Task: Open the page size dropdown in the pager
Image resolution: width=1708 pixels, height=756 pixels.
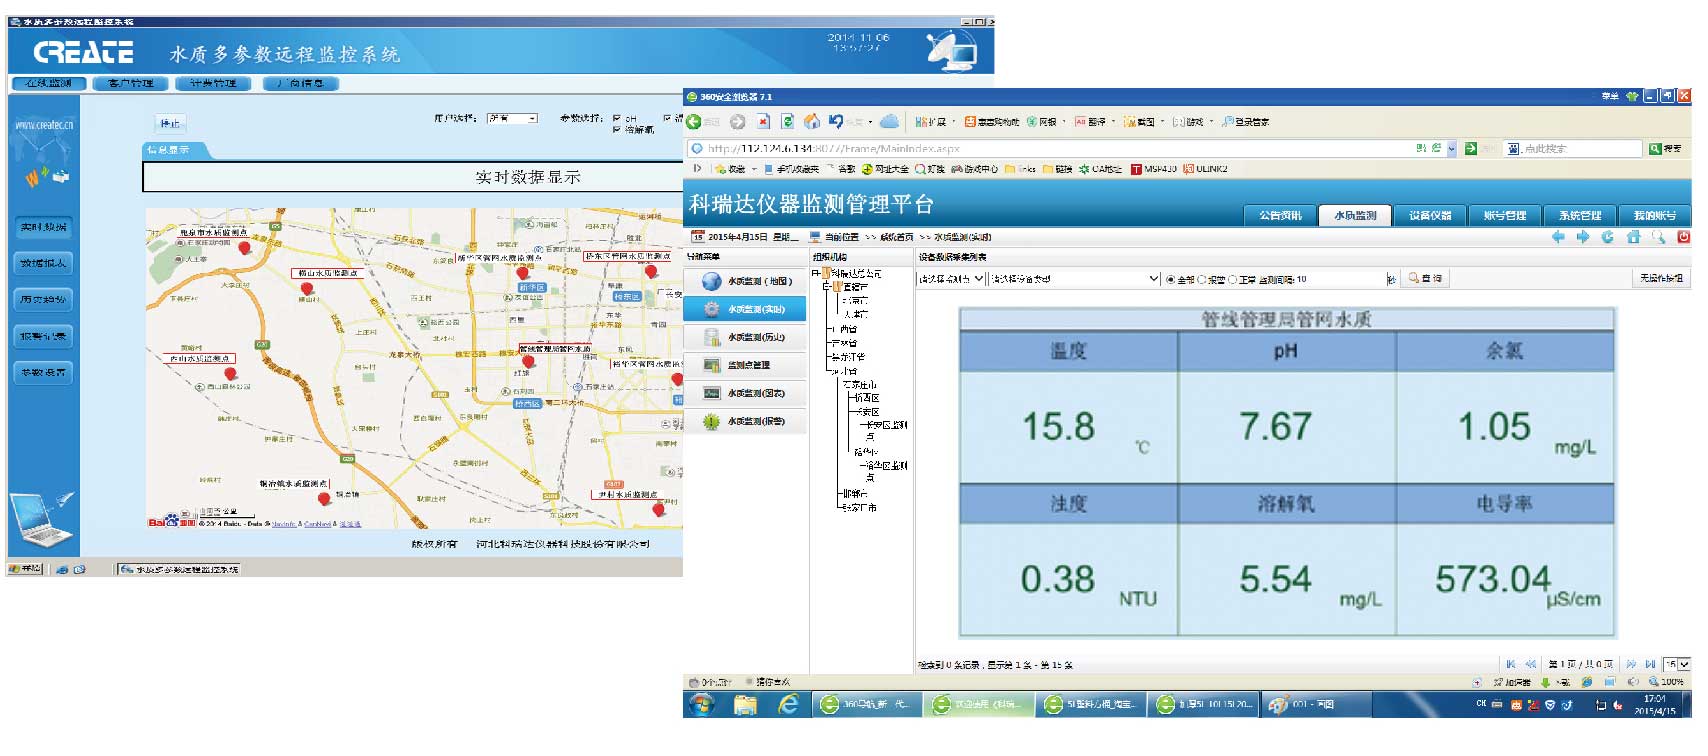Action: [x=1677, y=664]
